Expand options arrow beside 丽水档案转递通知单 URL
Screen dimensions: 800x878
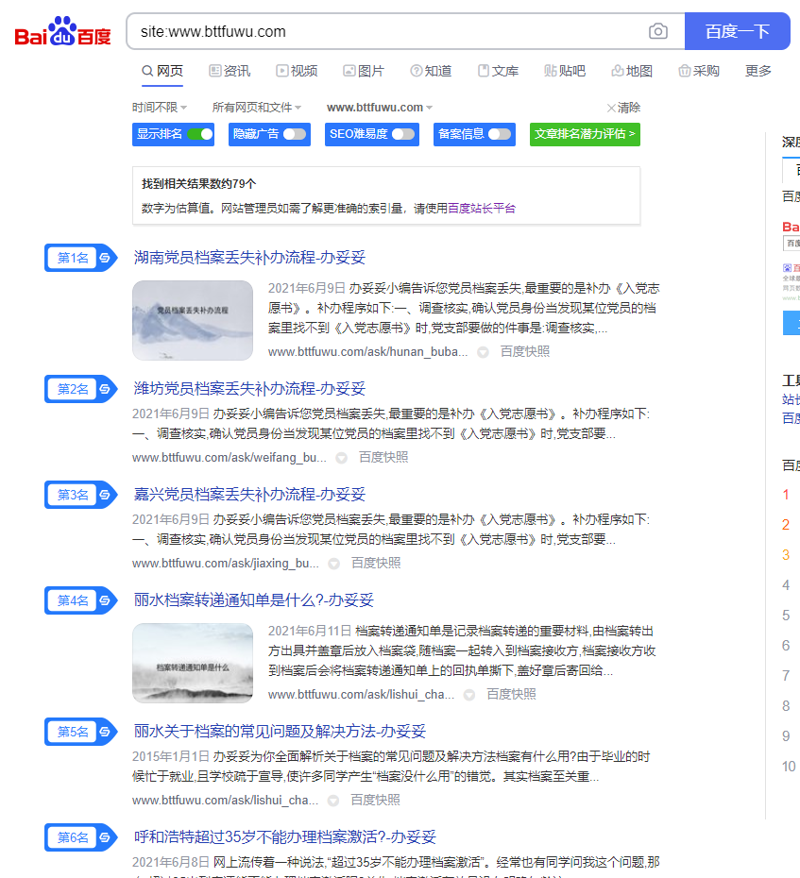(469, 695)
